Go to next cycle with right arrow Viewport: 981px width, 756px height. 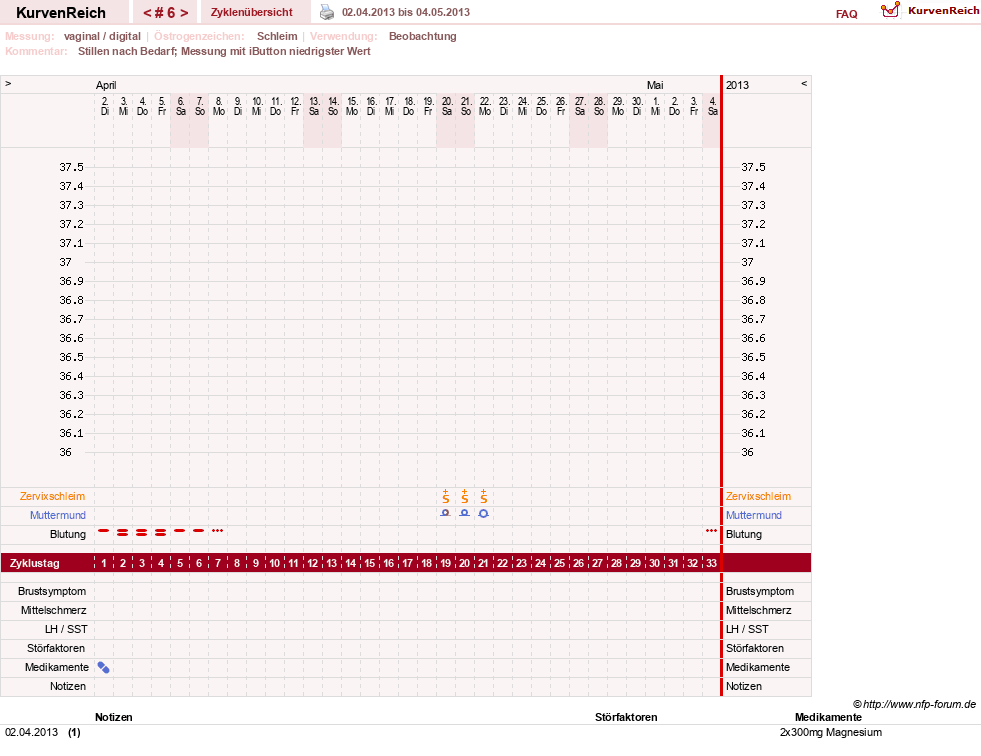184,13
